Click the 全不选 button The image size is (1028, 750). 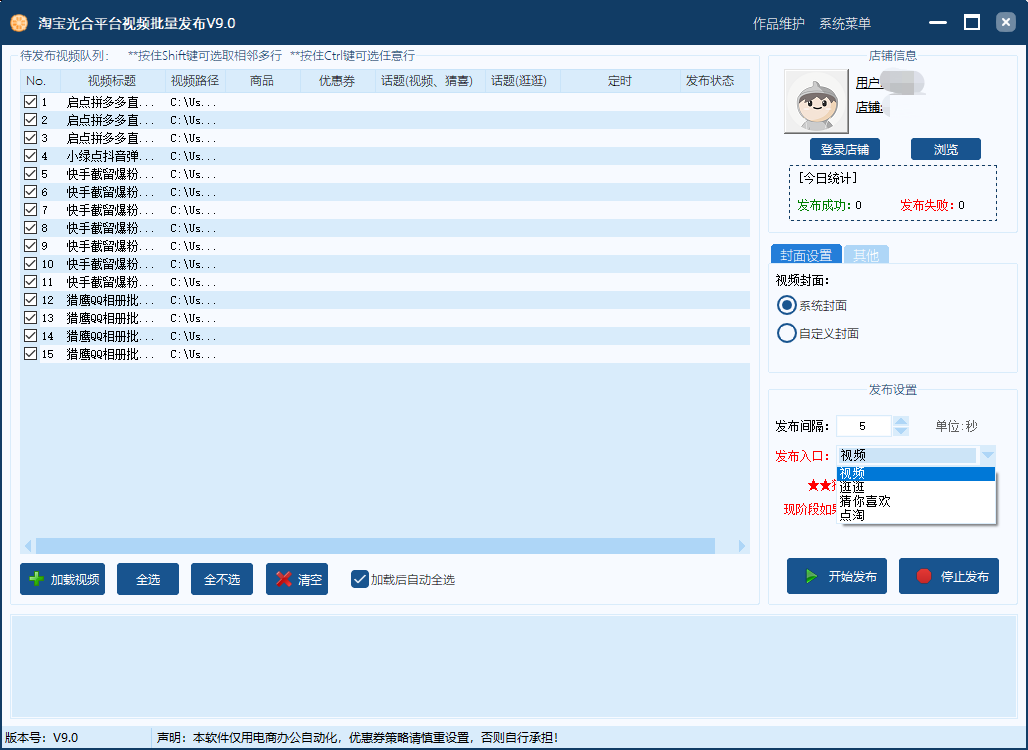click(222, 579)
